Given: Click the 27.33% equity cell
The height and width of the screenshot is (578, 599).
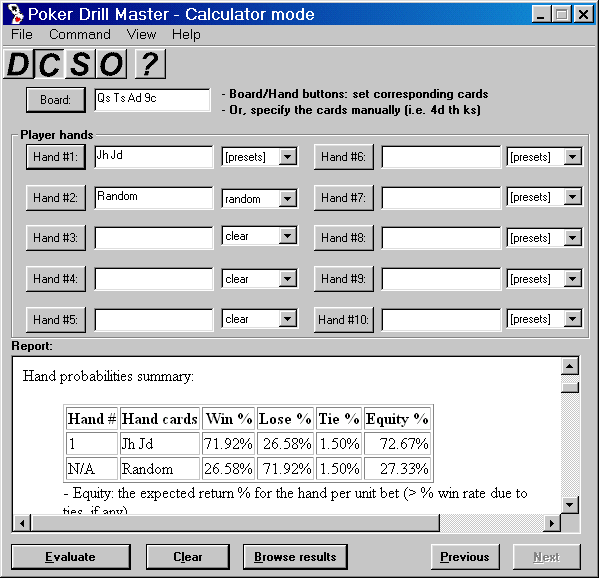Looking at the screenshot, I should (397, 468).
